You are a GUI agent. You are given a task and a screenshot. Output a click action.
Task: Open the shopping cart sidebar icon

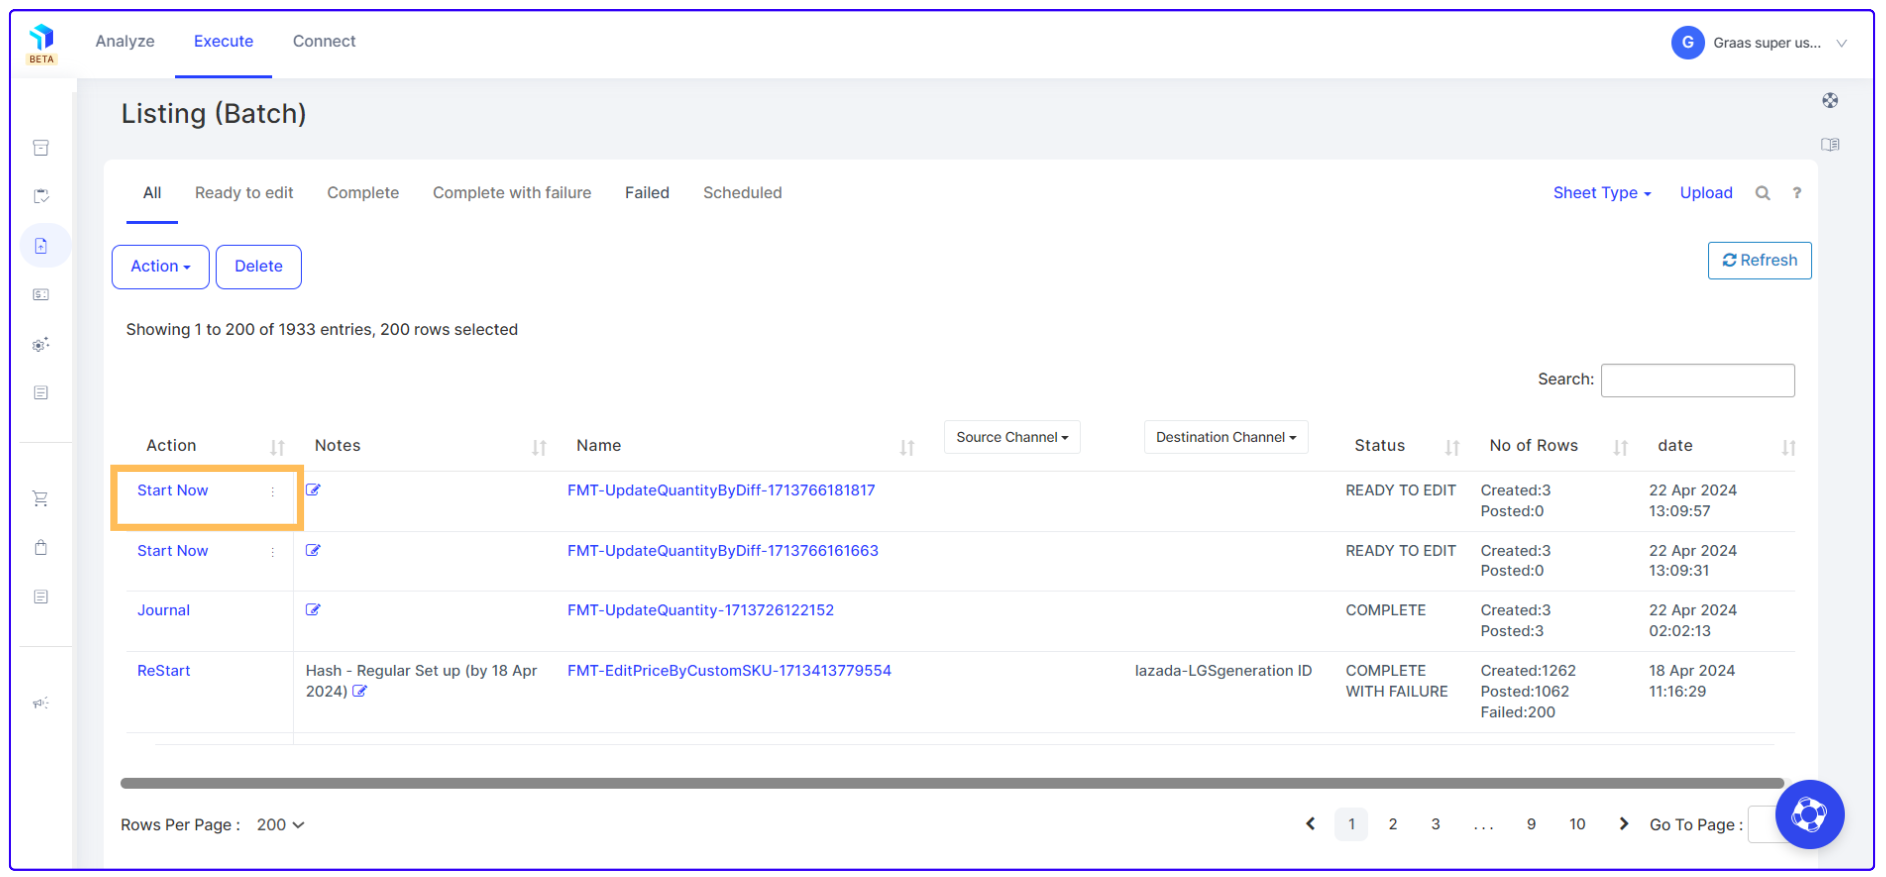tap(41, 498)
